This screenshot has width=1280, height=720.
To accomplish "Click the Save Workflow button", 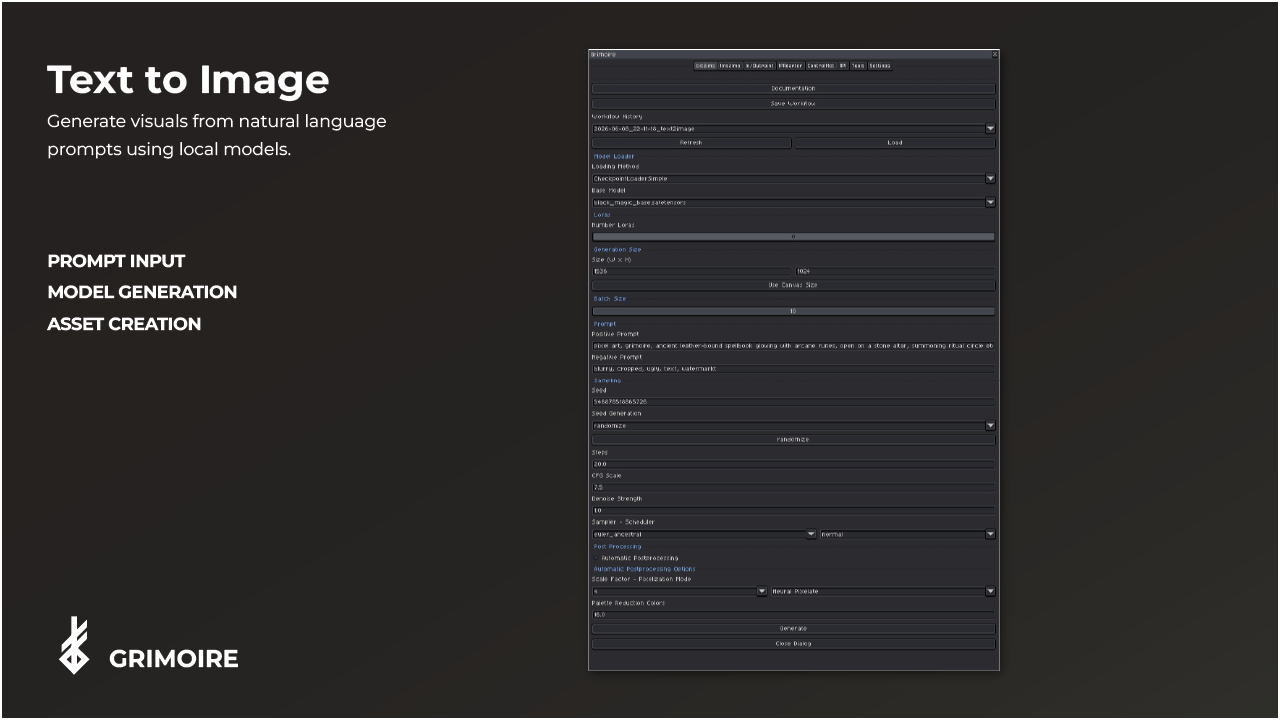I will [x=794, y=103].
